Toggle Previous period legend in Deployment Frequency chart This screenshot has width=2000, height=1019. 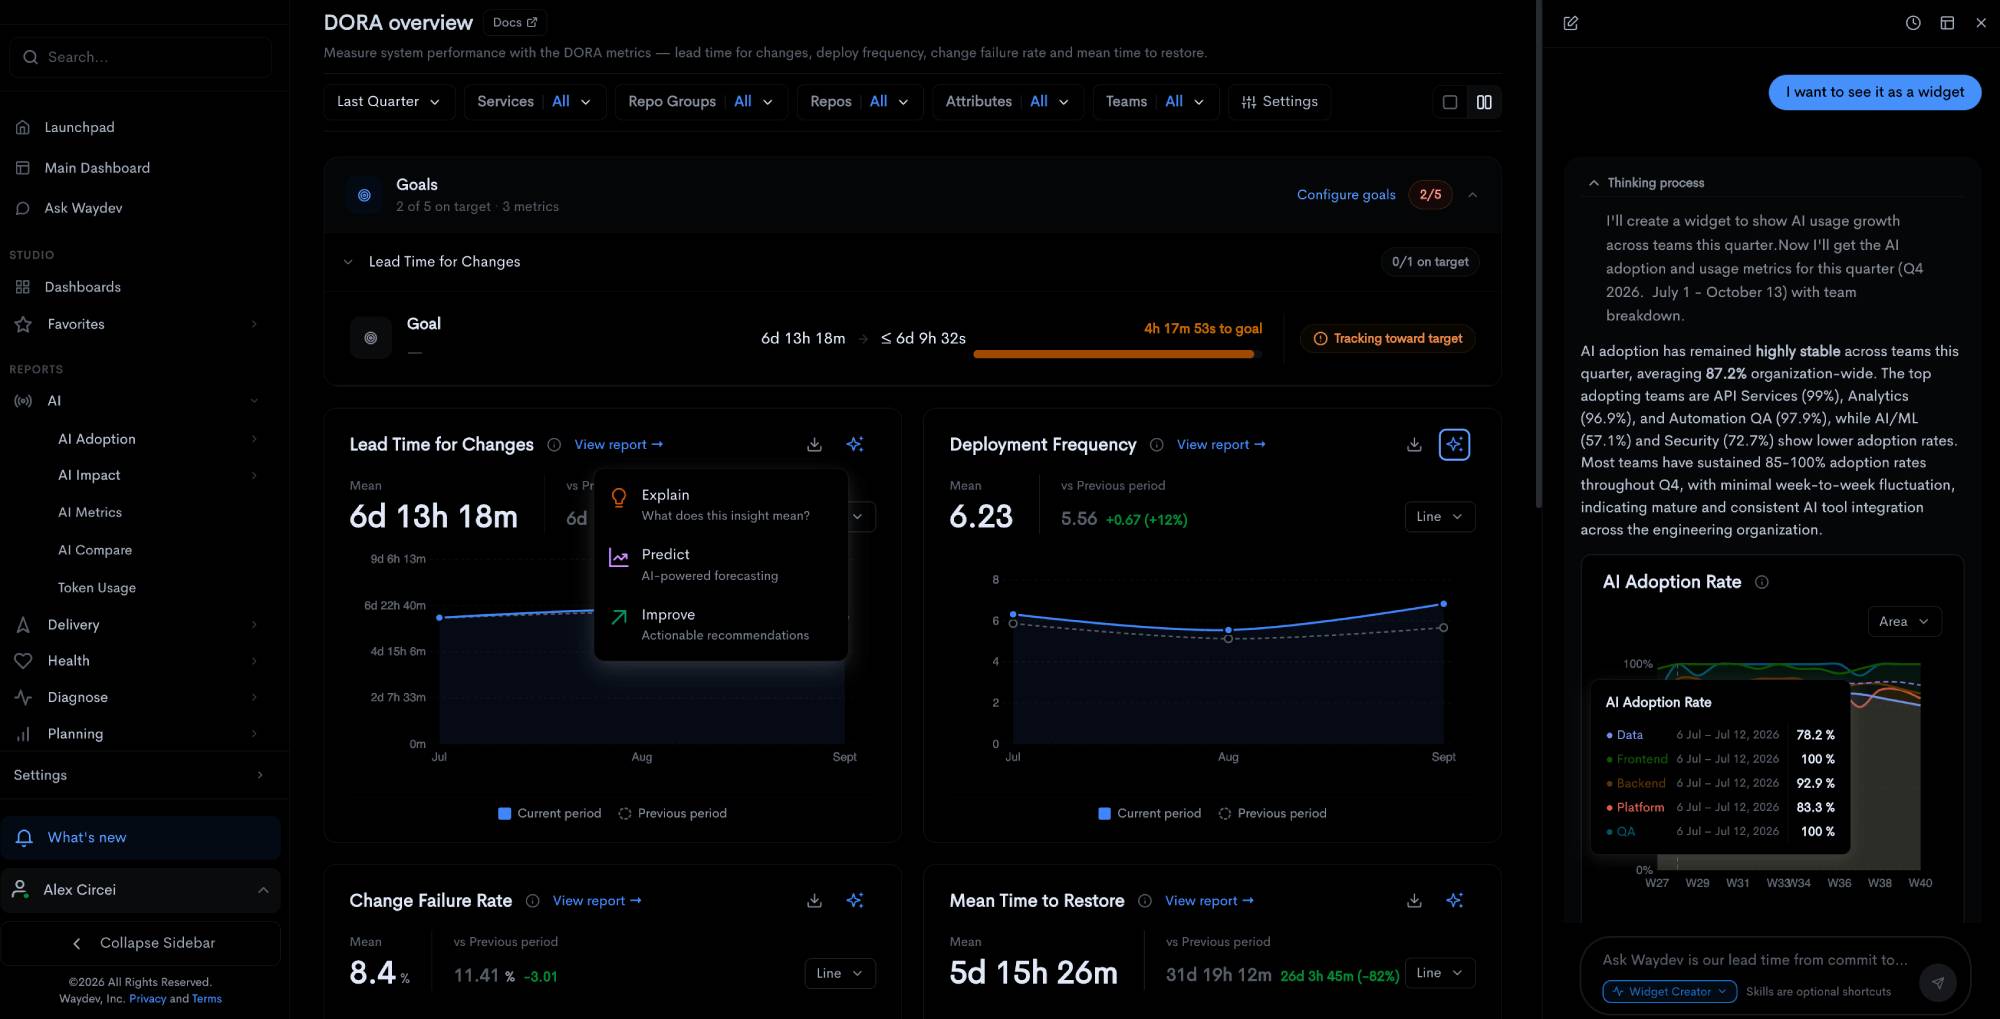coord(1272,814)
